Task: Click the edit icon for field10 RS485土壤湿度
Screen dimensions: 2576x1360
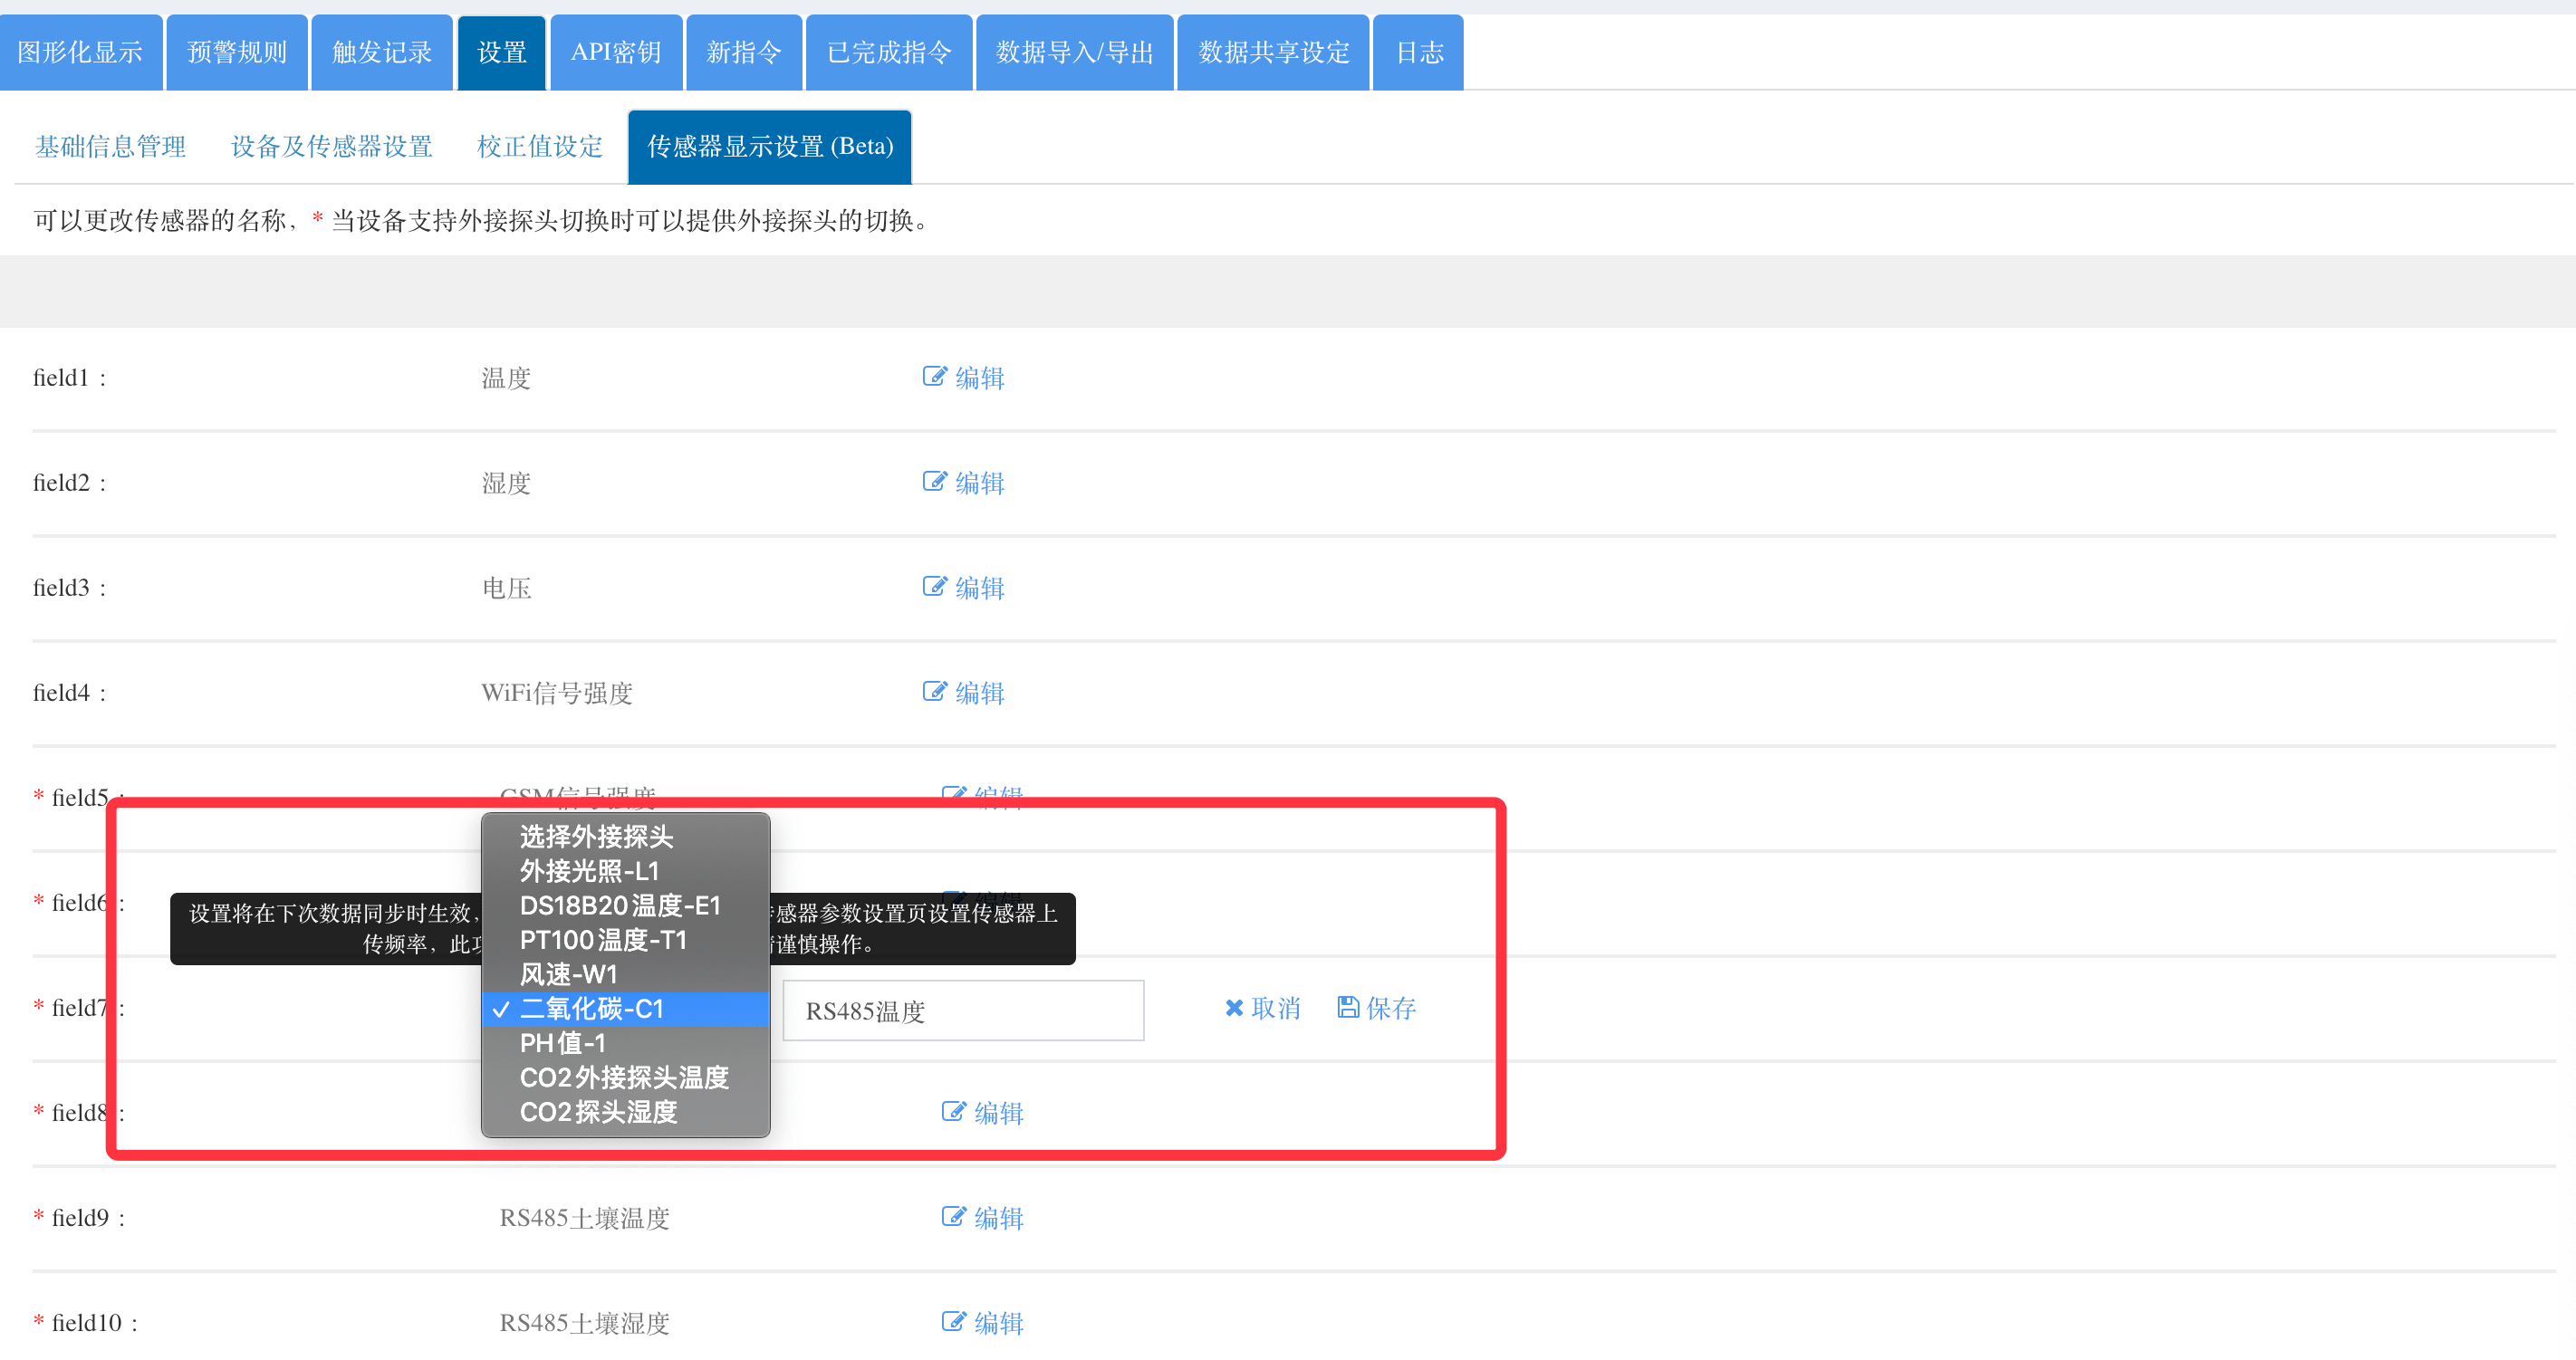Action: click(953, 1322)
